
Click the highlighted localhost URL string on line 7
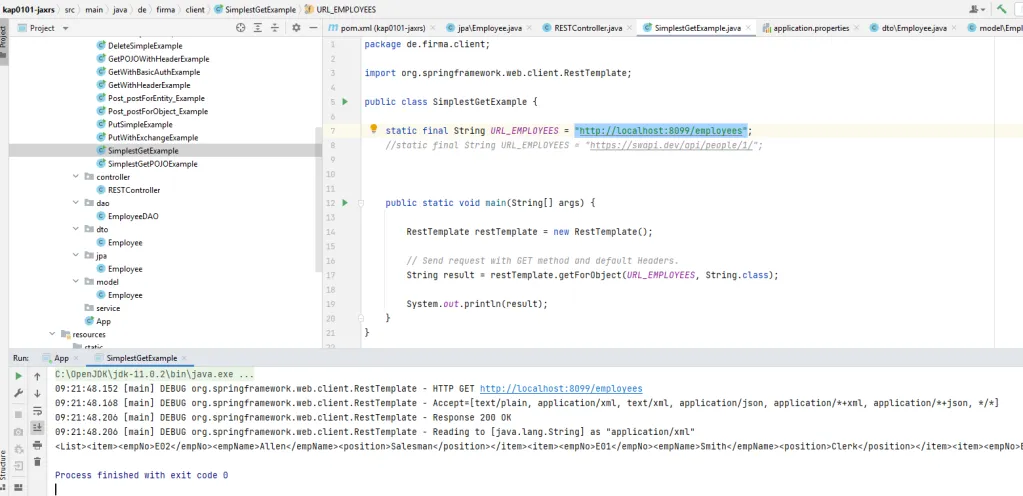(x=660, y=131)
